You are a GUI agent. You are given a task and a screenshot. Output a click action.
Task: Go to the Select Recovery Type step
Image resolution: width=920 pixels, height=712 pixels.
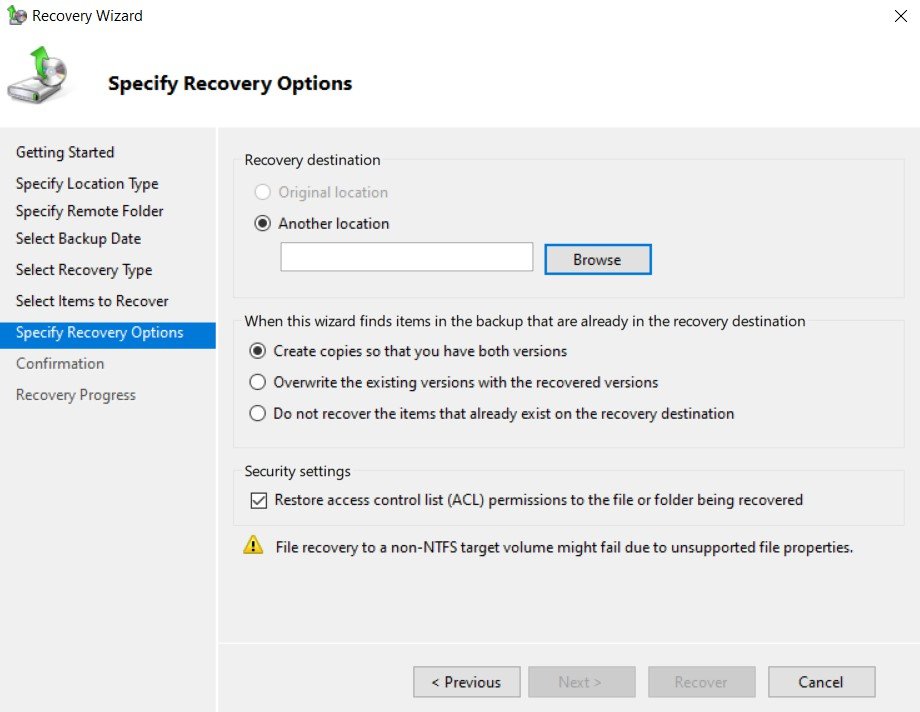tap(84, 270)
